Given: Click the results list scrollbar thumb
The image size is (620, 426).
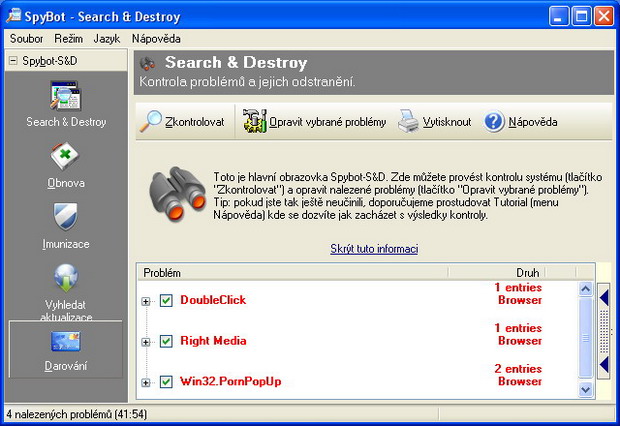Looking at the screenshot, I should pyautogui.click(x=586, y=338).
